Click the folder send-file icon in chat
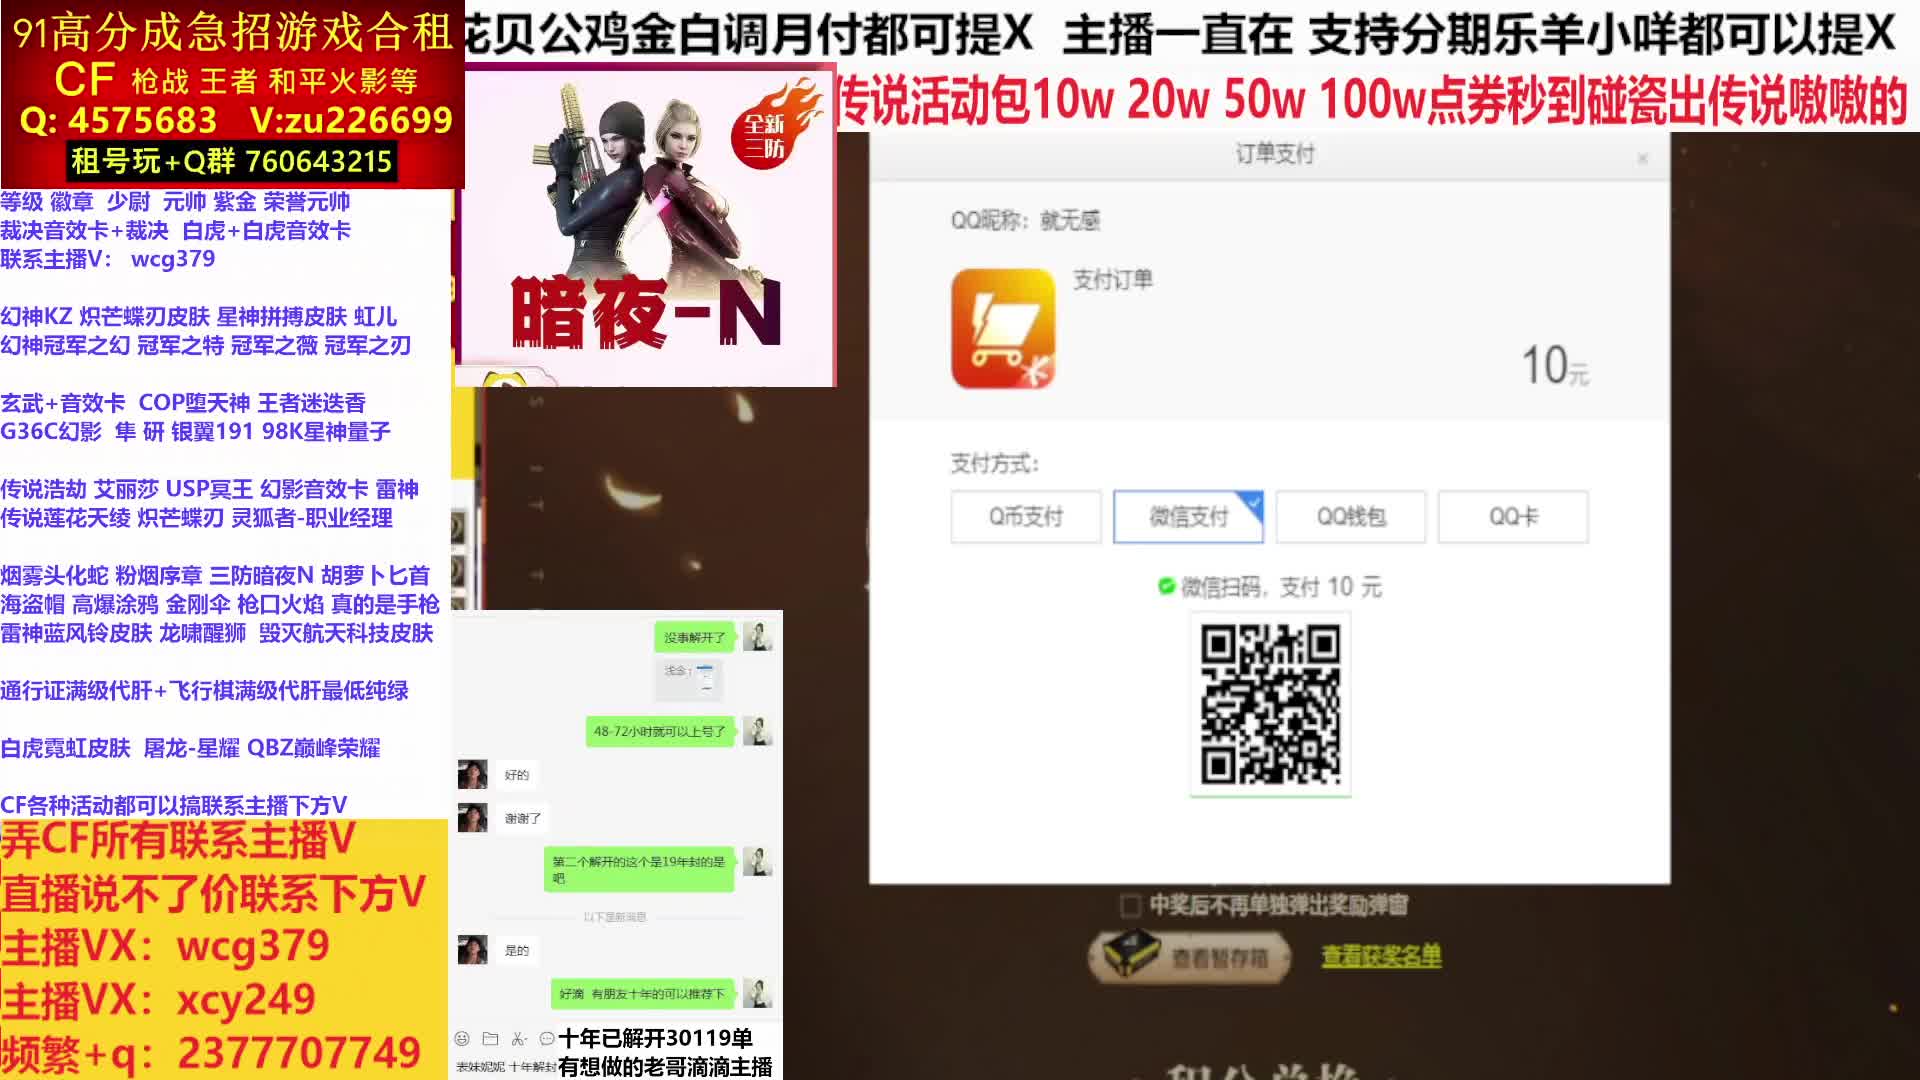This screenshot has width=1920, height=1080. (x=490, y=1039)
